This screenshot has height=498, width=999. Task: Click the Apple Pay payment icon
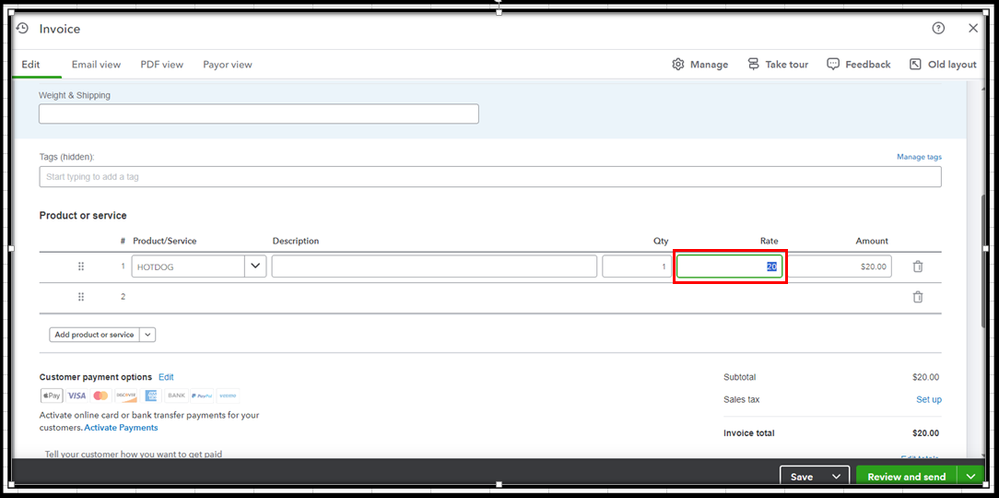52,395
